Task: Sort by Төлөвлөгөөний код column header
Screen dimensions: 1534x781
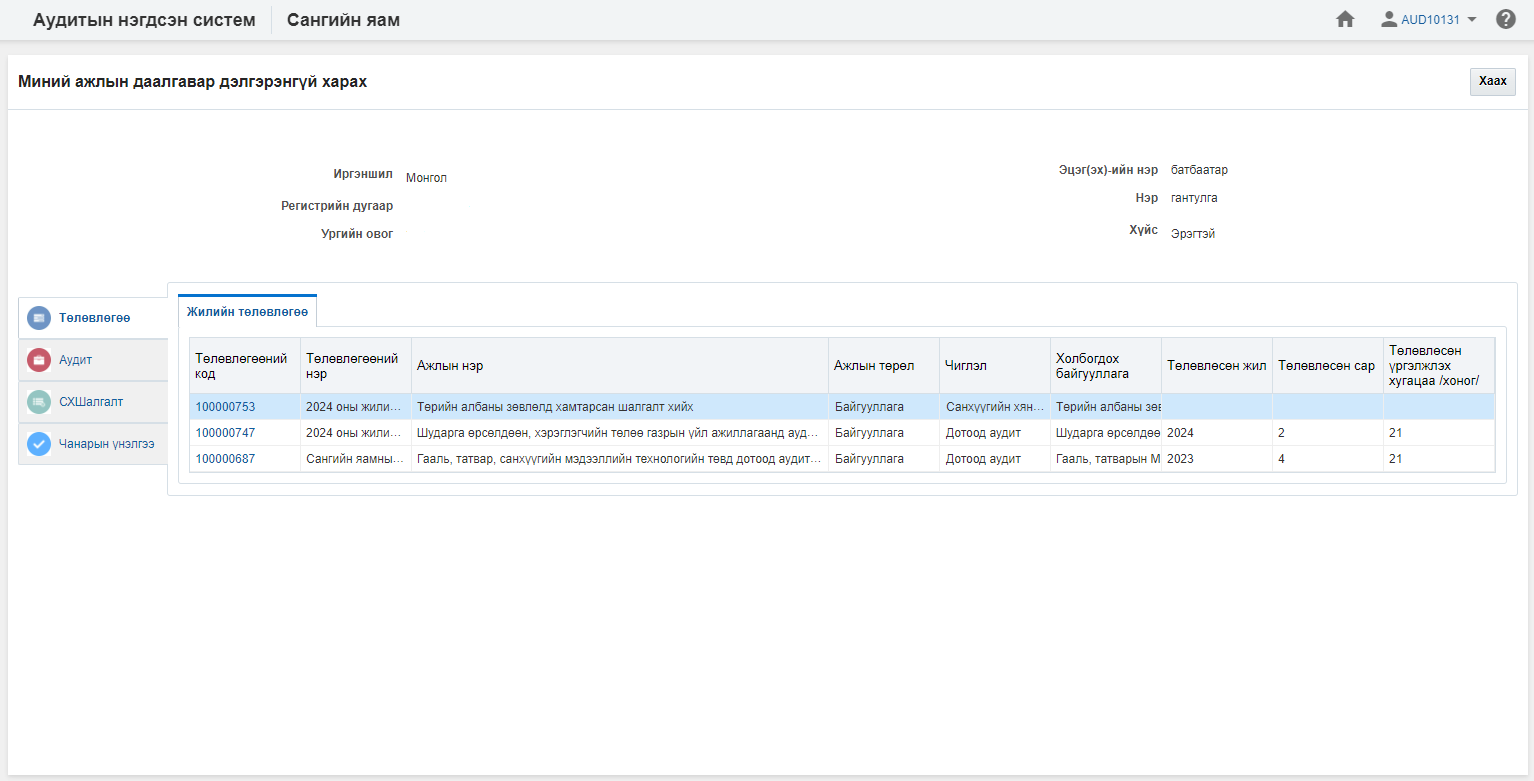Action: [x=245, y=366]
